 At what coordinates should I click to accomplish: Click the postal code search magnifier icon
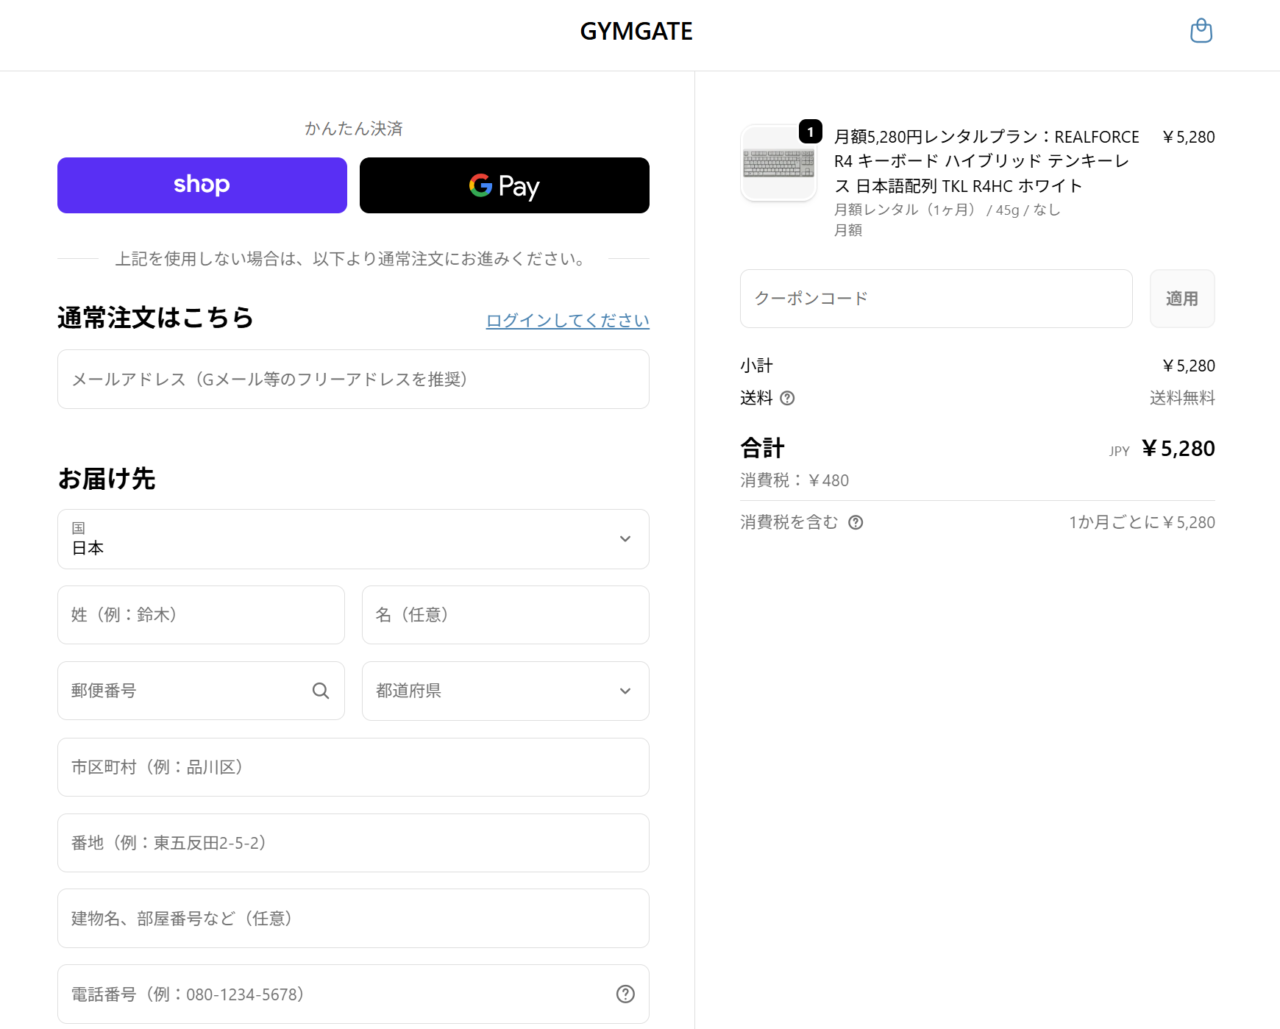[x=320, y=691]
